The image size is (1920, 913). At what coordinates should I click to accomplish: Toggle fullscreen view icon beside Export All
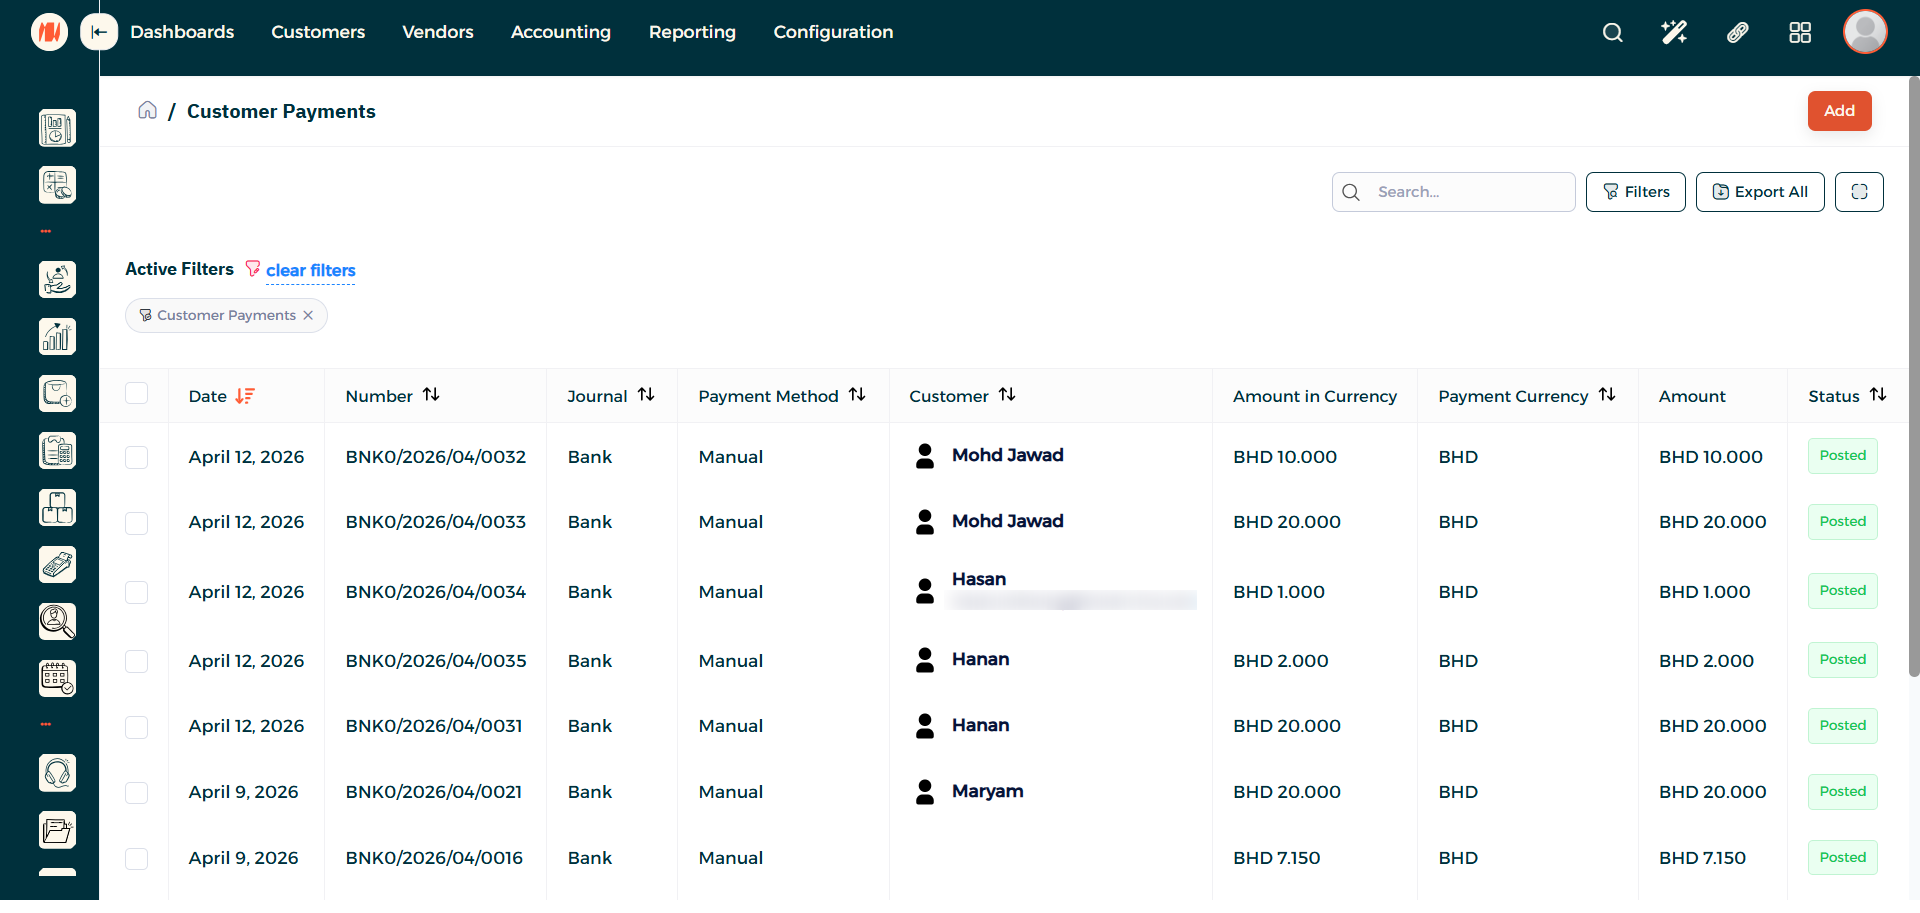1859,192
